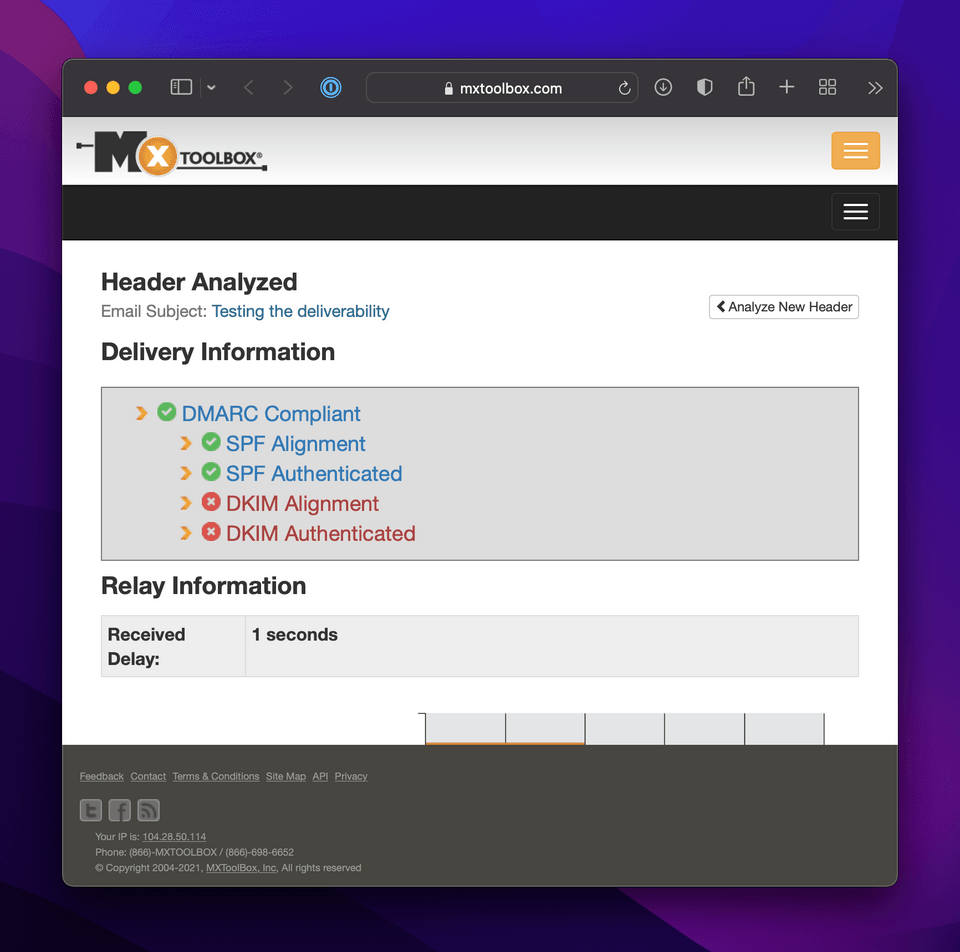Image resolution: width=960 pixels, height=952 pixels.
Task: Reload the page with refresh icon
Action: 625,88
